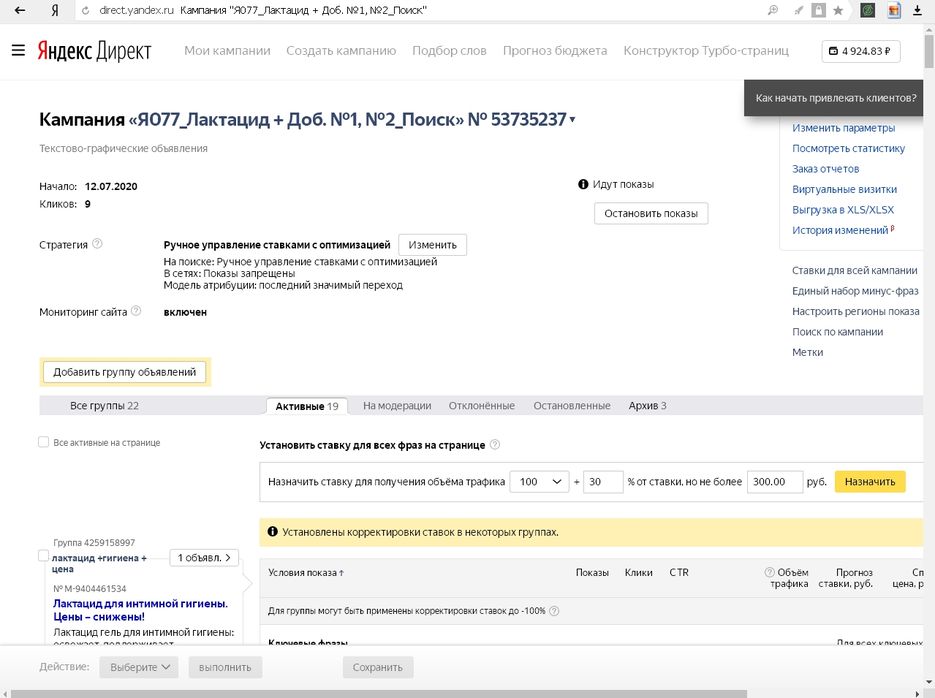Image resolution: width=935 pixels, height=698 pixels.
Task: Switch to the Архив 3 tab
Action: pos(648,406)
